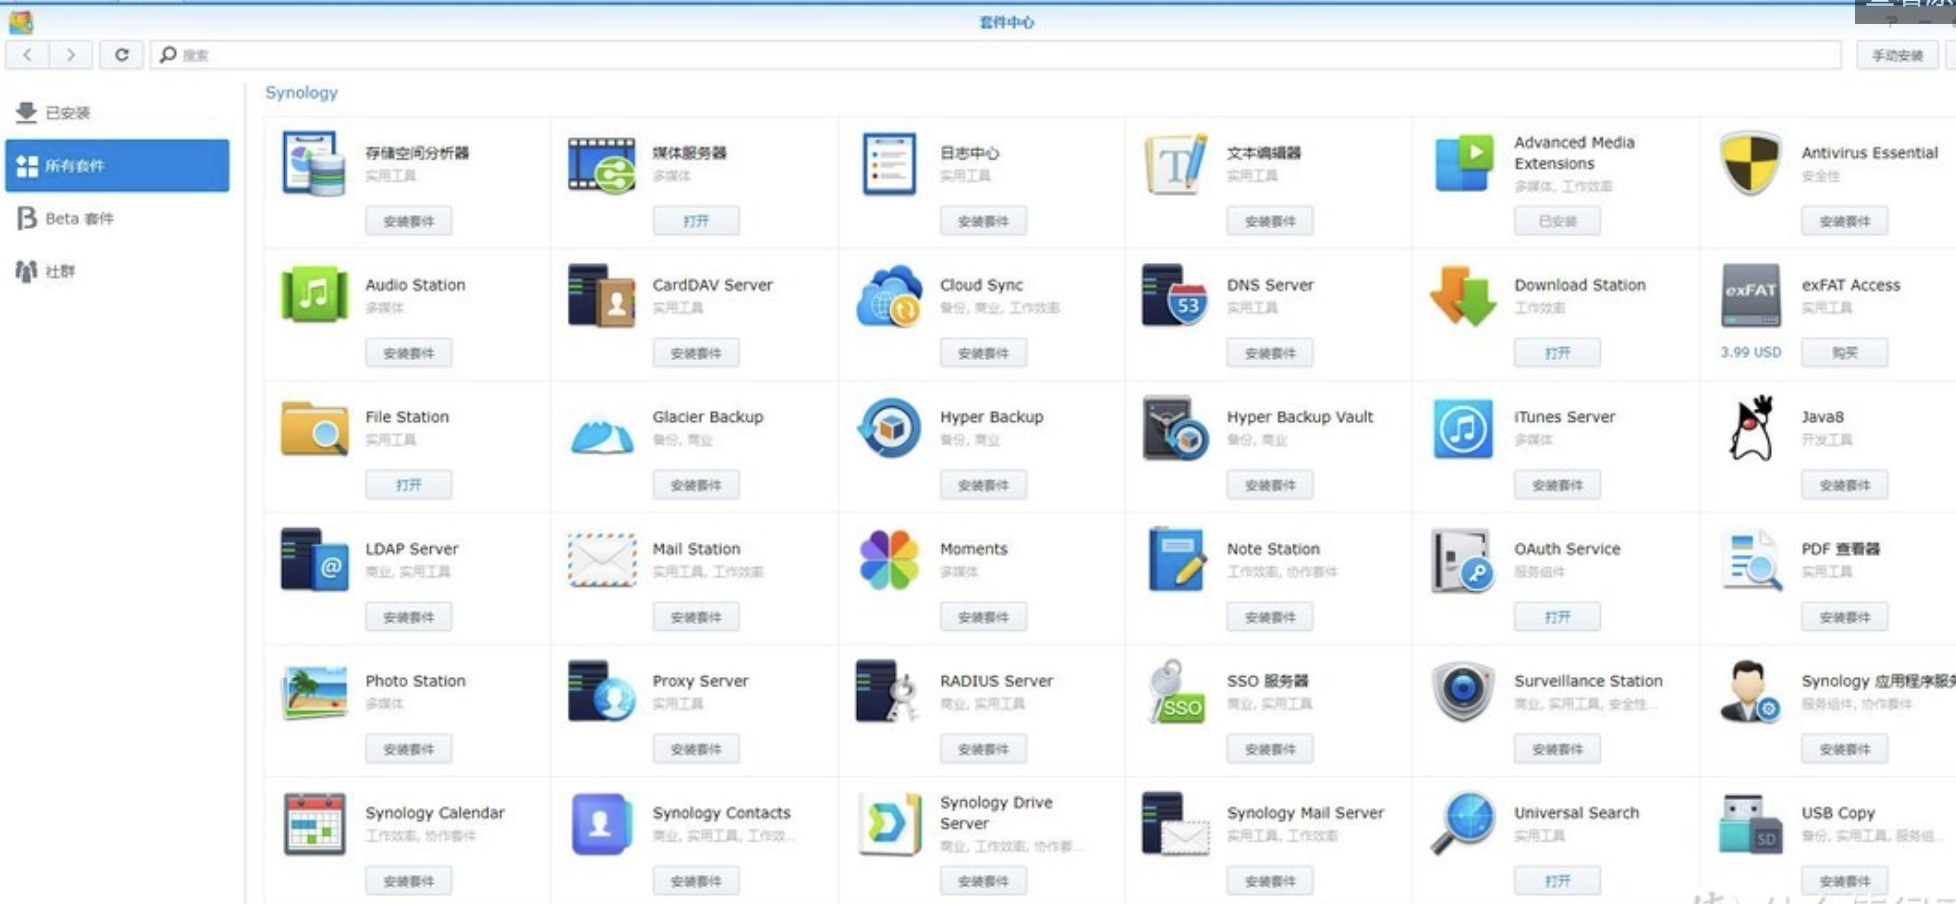
Task: Click the Cloud Sync title text
Action: coord(981,285)
